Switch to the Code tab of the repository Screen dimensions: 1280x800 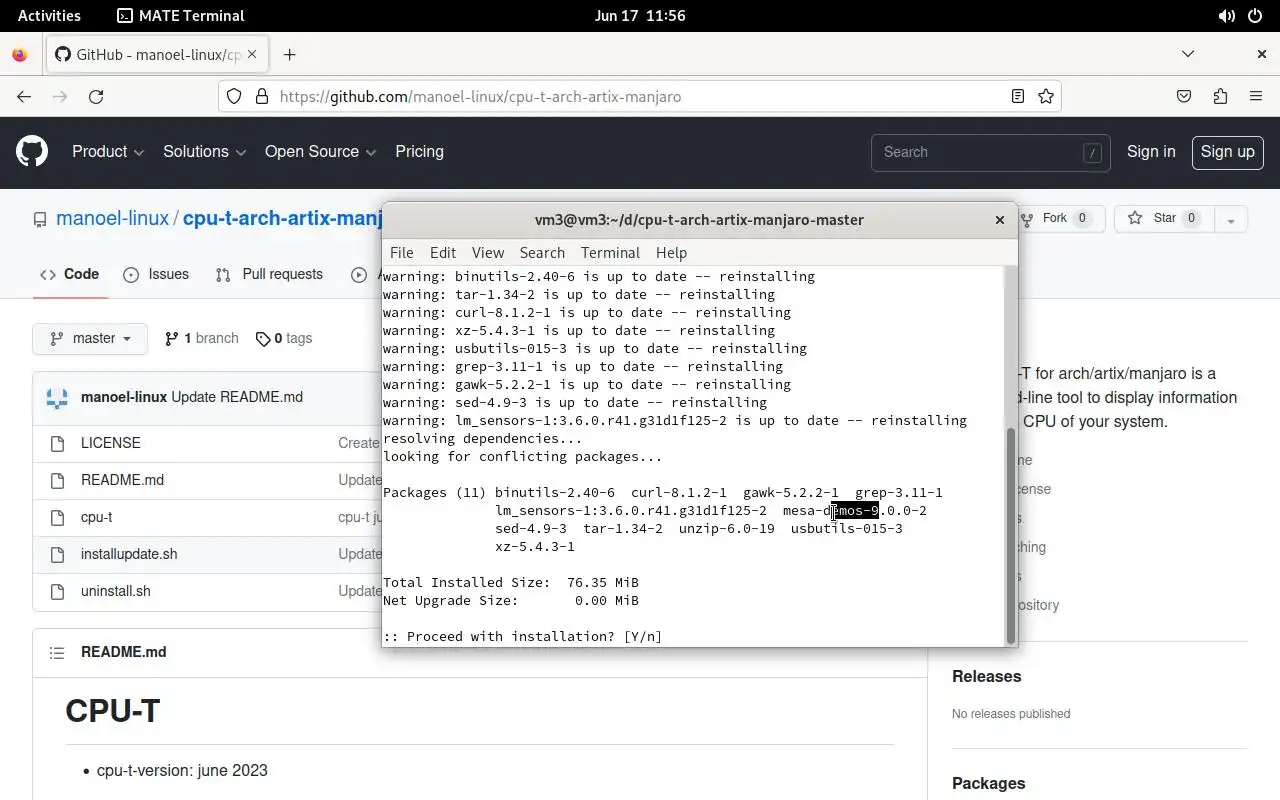pos(69,274)
